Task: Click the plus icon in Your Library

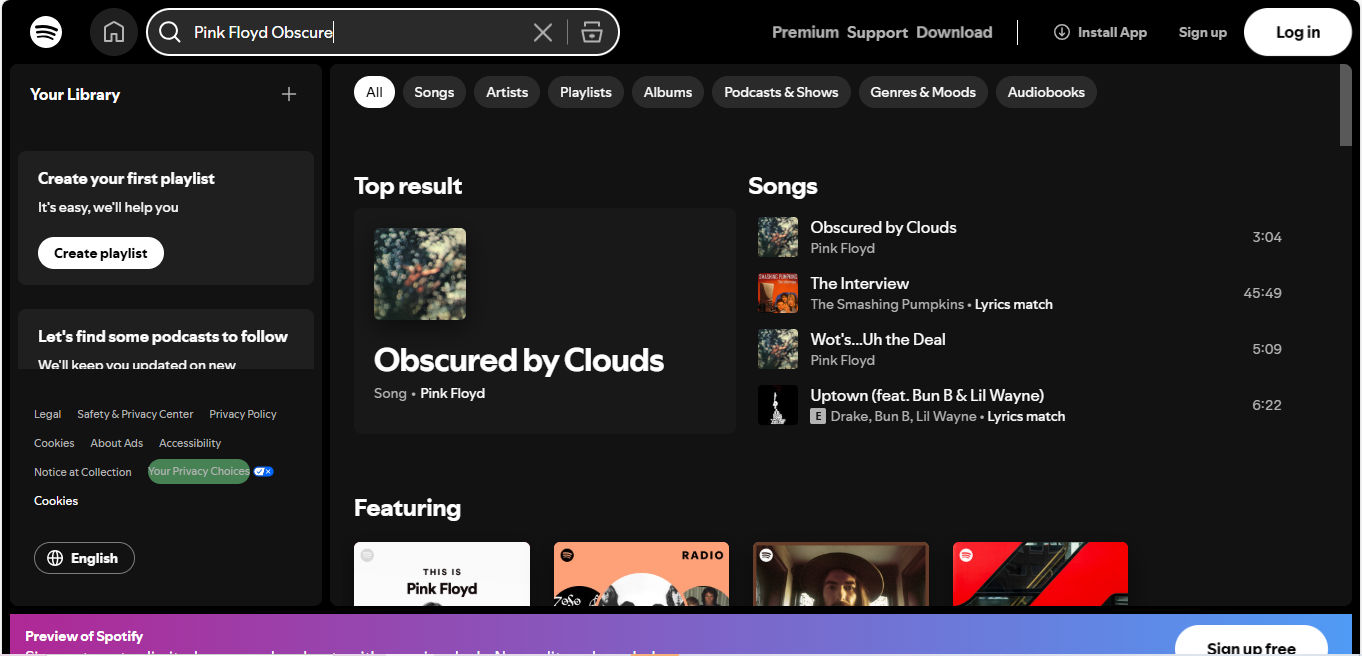Action: point(288,94)
